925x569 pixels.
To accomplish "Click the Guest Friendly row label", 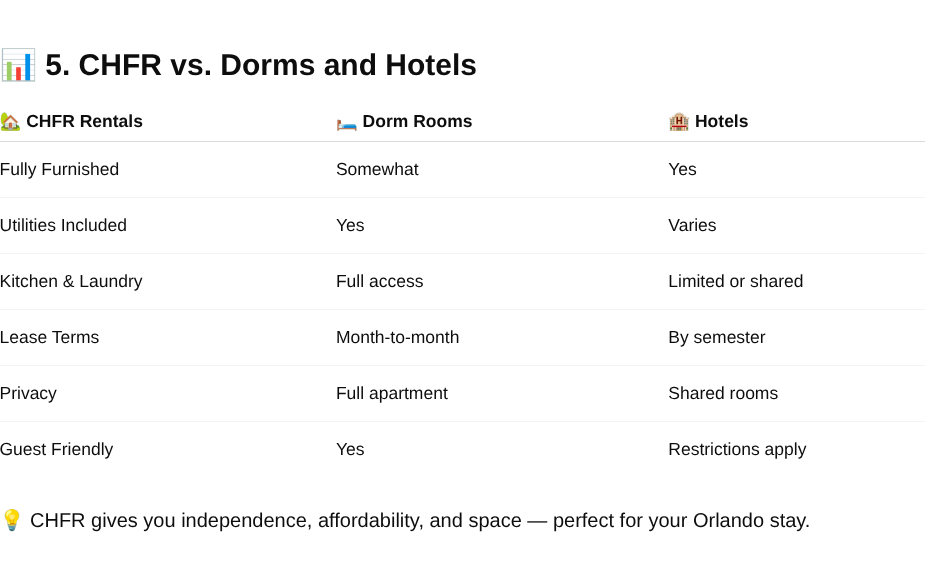I will (x=57, y=449).
